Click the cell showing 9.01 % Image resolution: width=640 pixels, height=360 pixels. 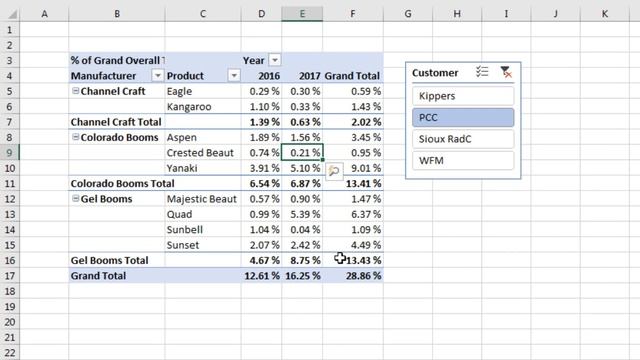353,168
